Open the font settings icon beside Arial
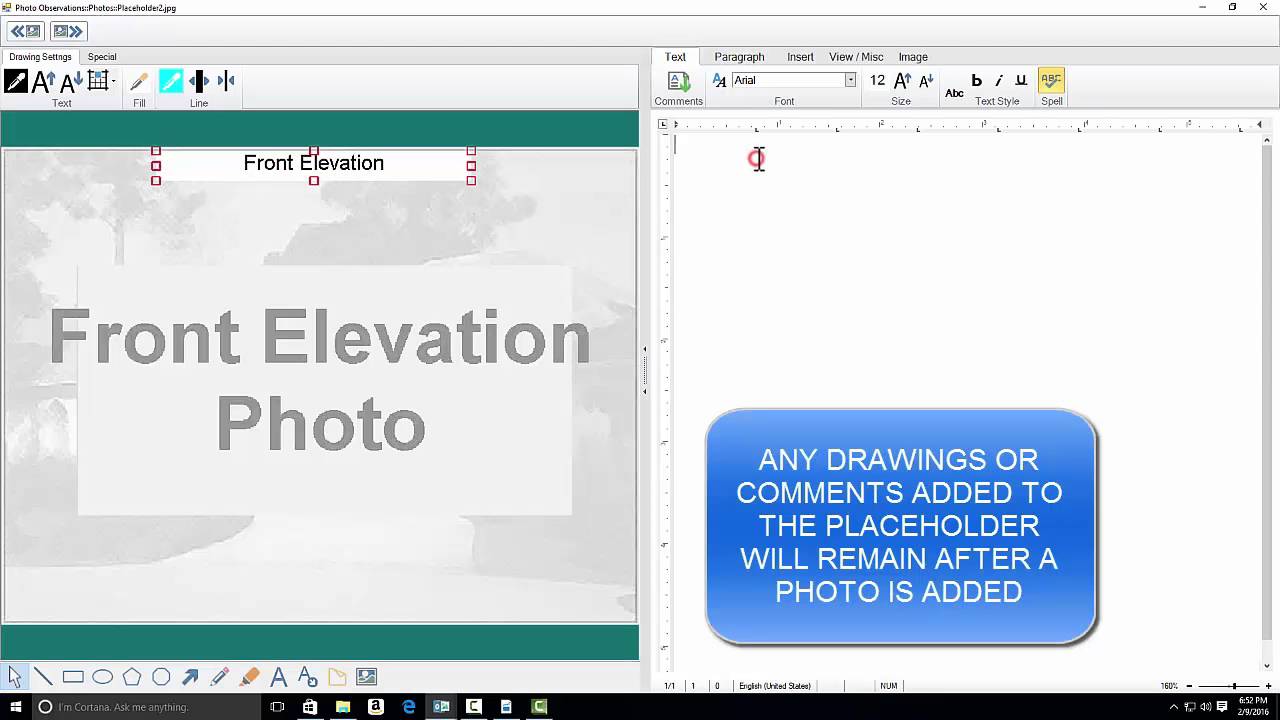The image size is (1280, 720). pyautogui.click(x=719, y=80)
